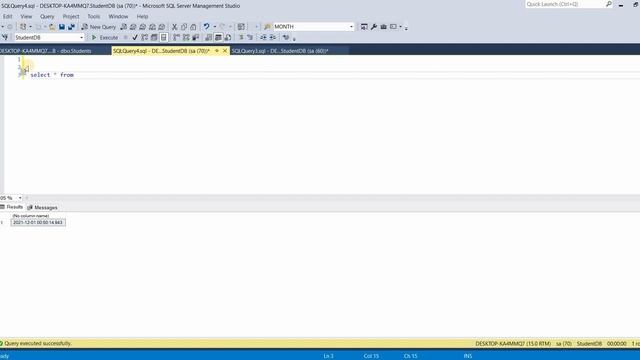Execute the current query
The width and height of the screenshot is (640, 360).
tap(105, 38)
